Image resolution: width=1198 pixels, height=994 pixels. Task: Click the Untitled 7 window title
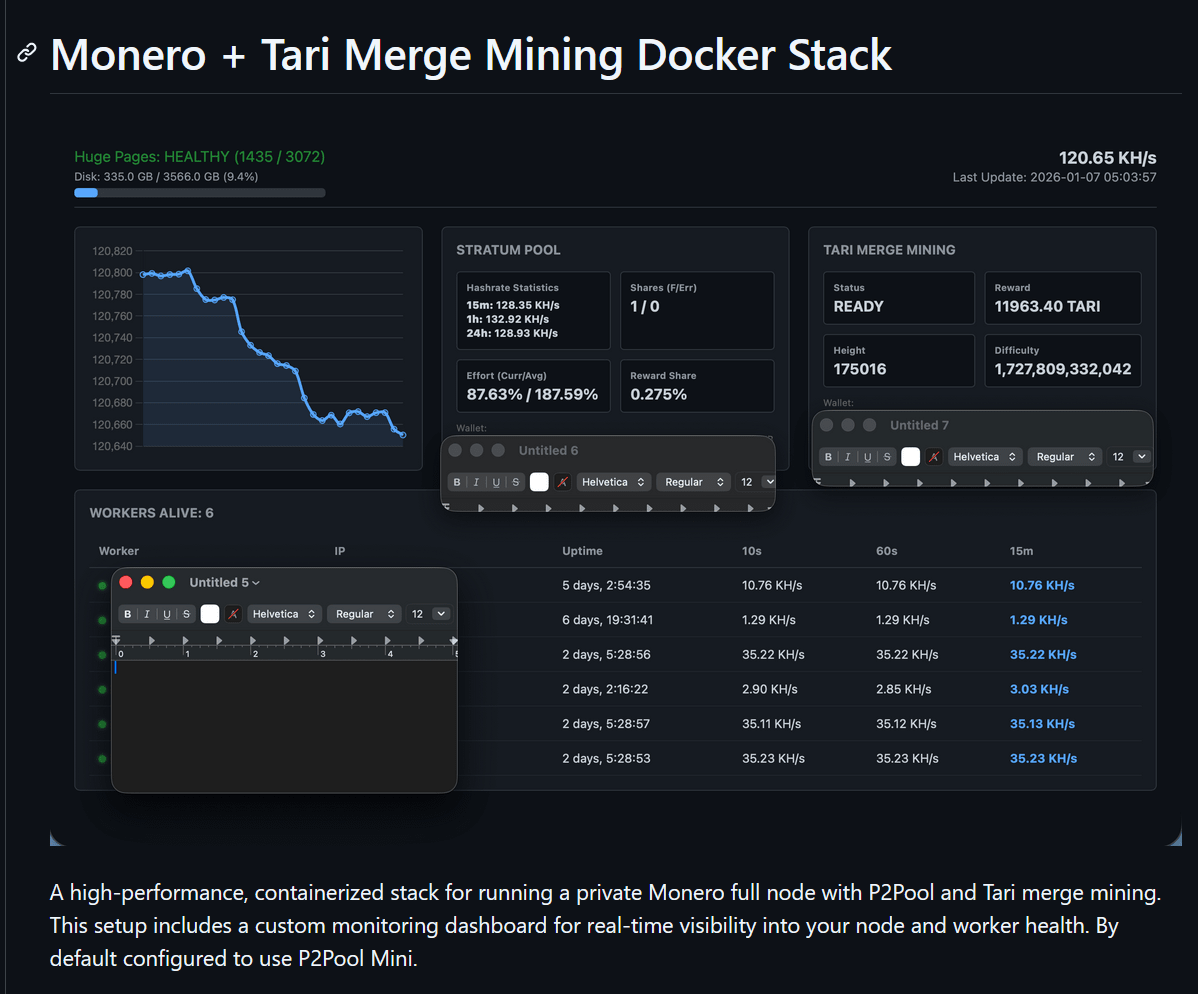(x=919, y=426)
